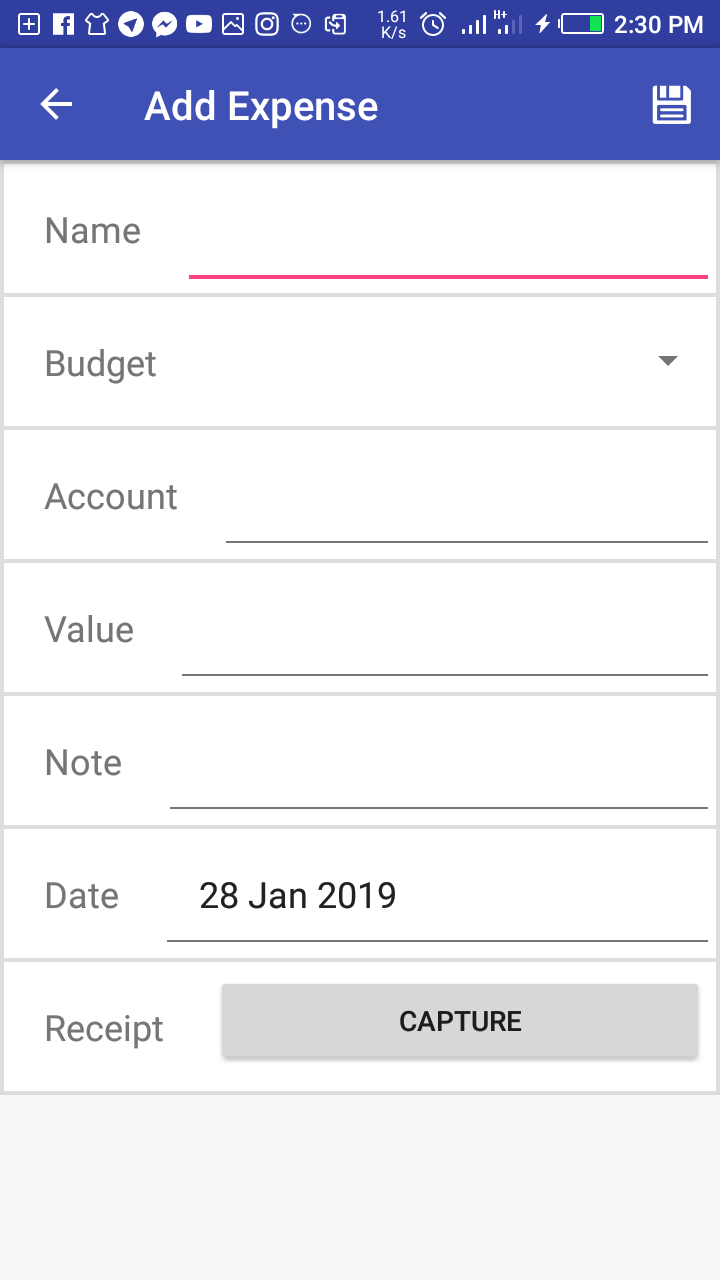Select the Value input field
Image resolution: width=720 pixels, height=1280 pixels.
tap(444, 638)
